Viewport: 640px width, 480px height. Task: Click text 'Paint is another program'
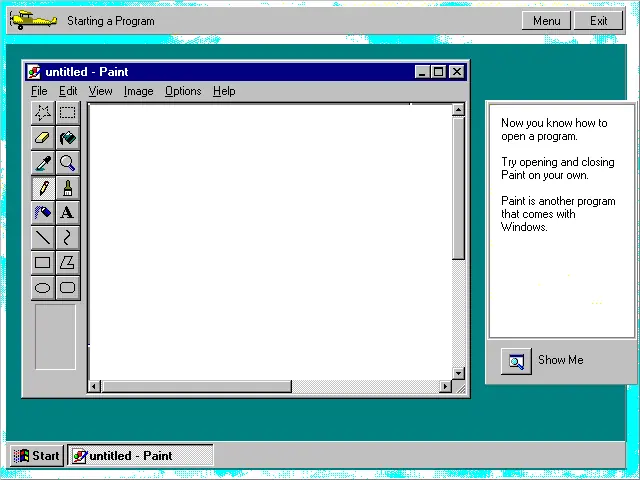click(x=558, y=201)
